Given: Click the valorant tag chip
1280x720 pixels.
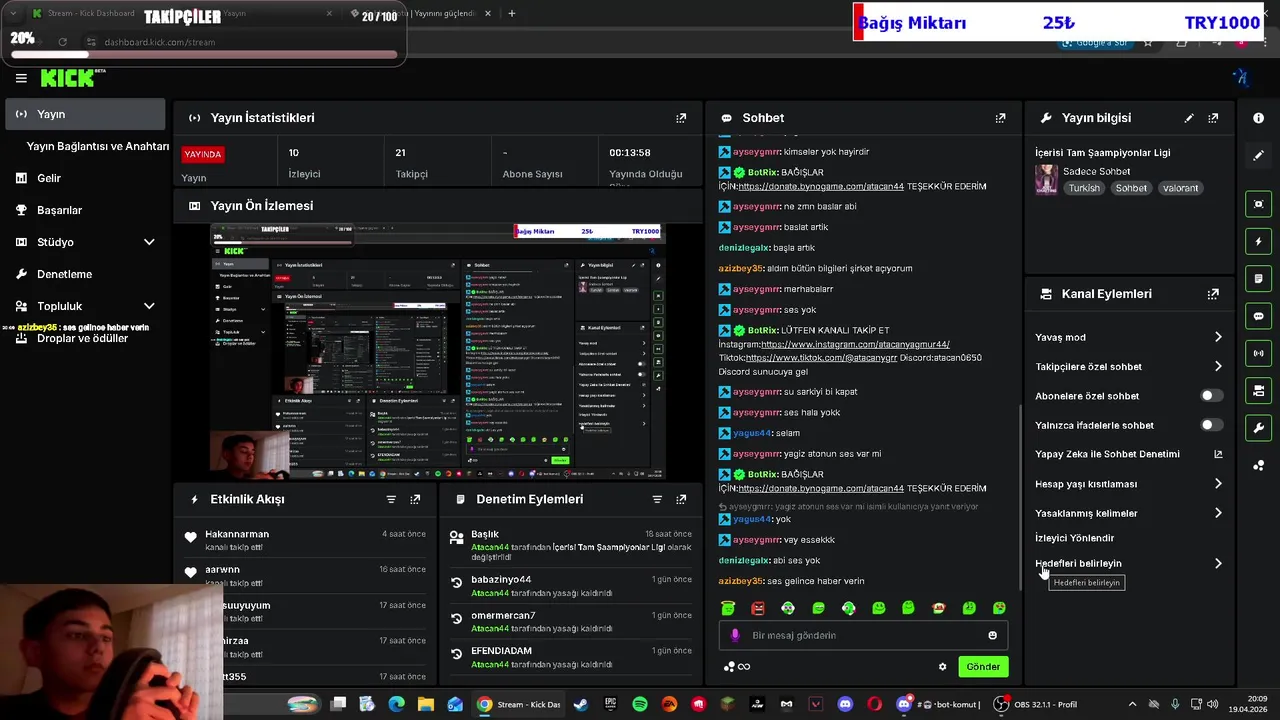Looking at the screenshot, I should [1180, 188].
